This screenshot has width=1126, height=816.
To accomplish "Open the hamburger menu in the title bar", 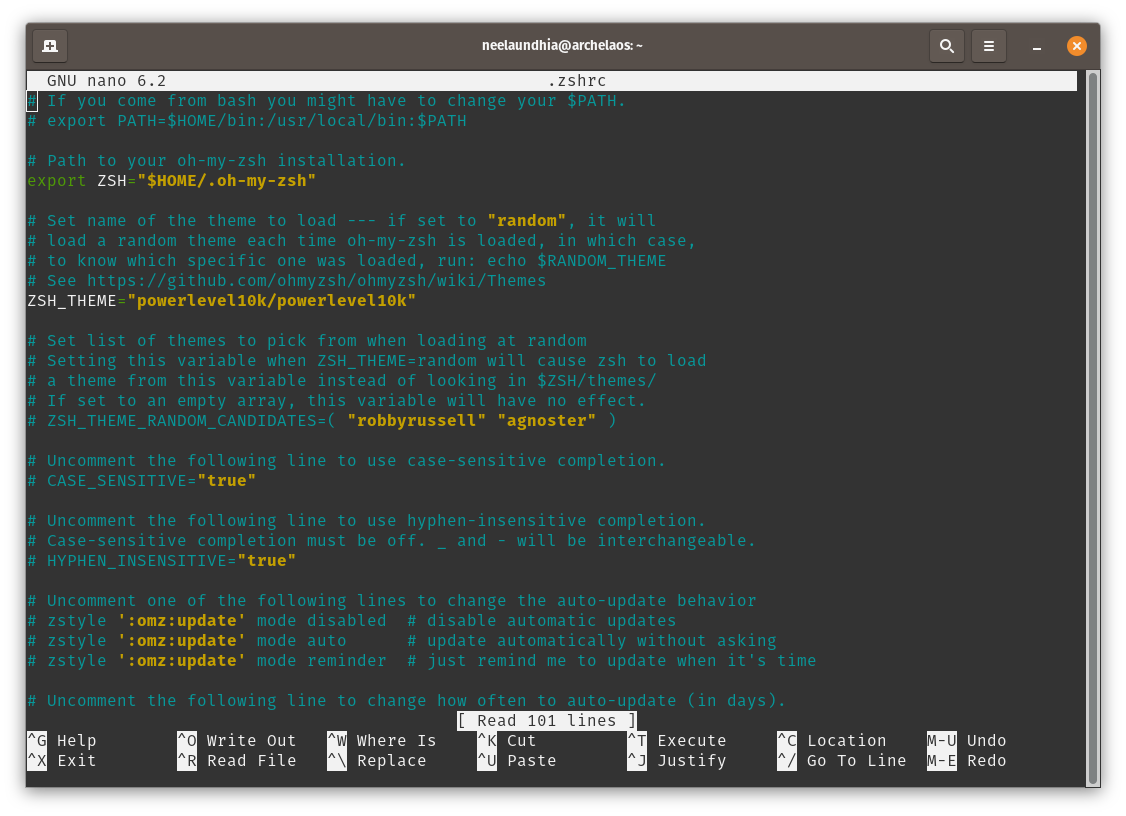I will pyautogui.click(x=989, y=46).
